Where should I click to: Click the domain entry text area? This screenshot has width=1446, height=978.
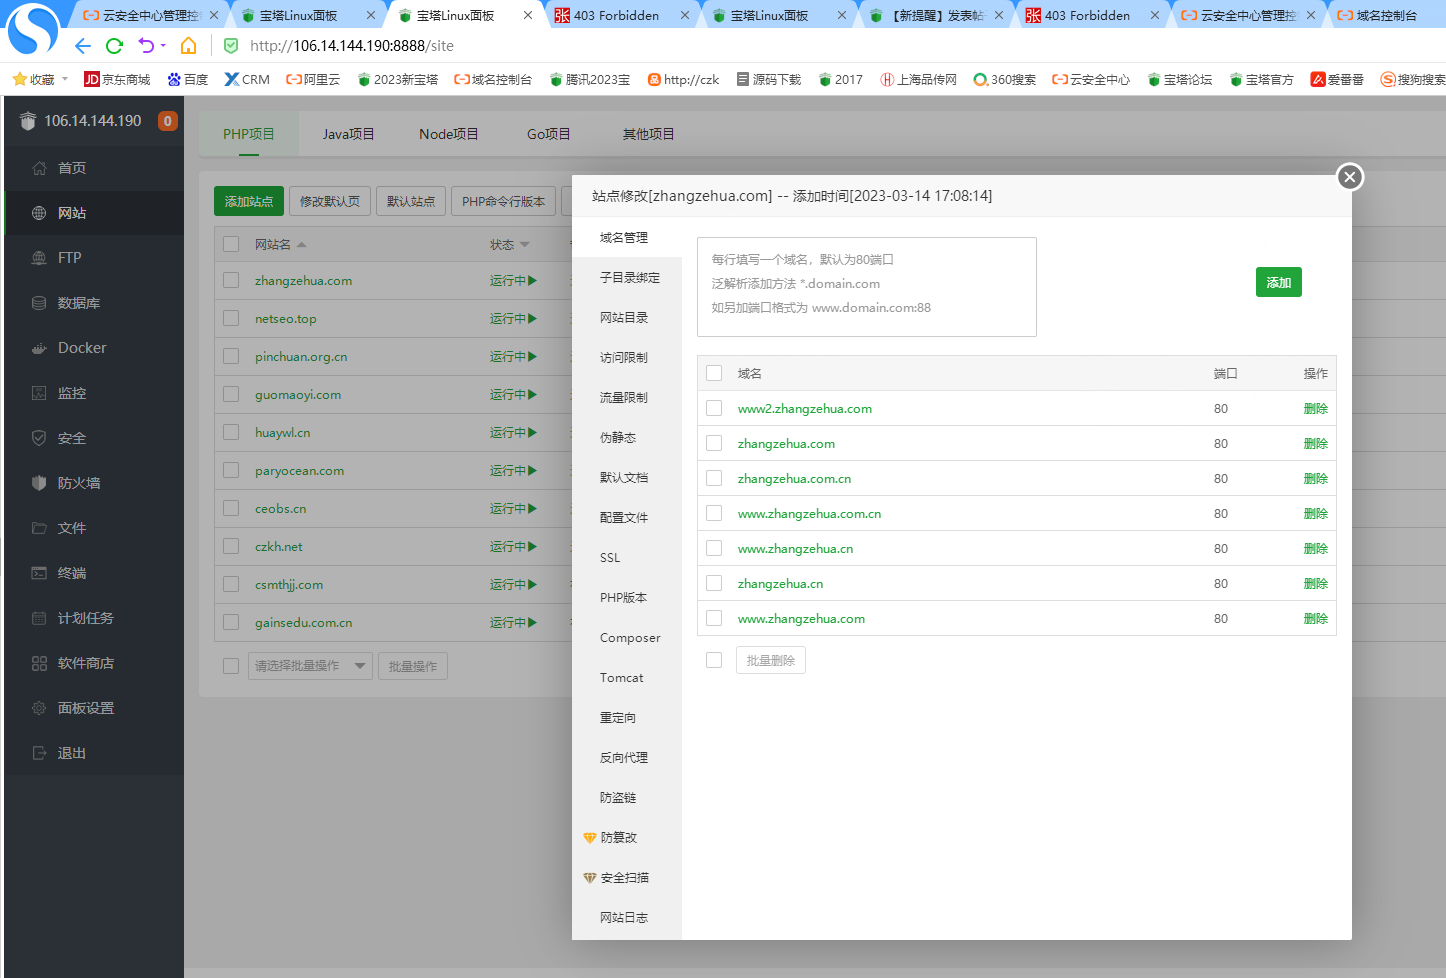click(x=867, y=287)
